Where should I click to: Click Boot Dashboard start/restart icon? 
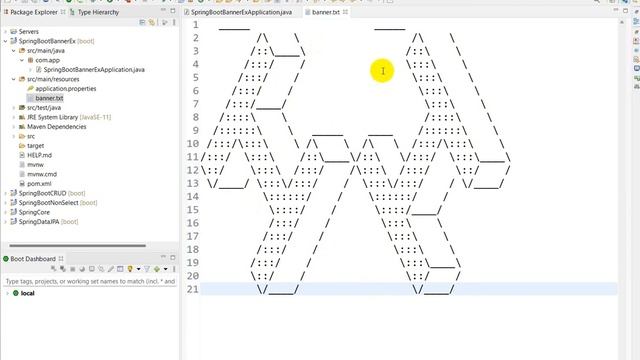click(x=53, y=269)
